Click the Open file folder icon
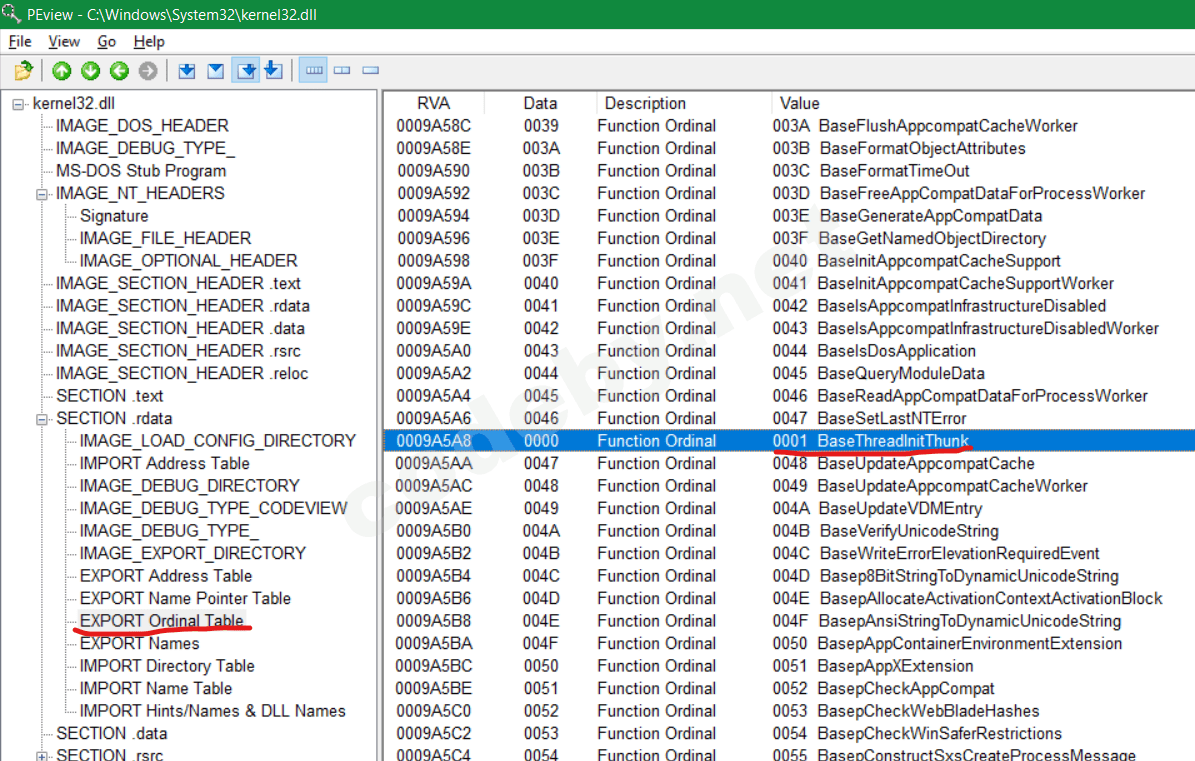Screen dimensions: 1195x761 click(24, 71)
